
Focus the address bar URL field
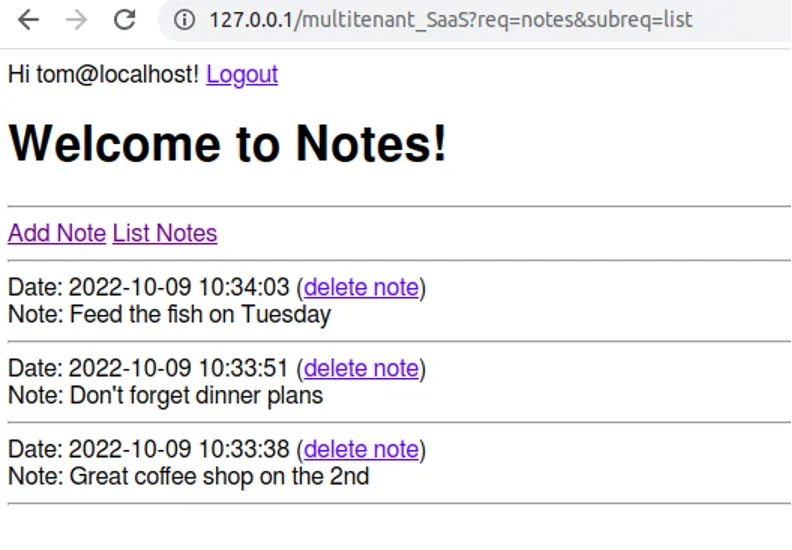pos(450,19)
